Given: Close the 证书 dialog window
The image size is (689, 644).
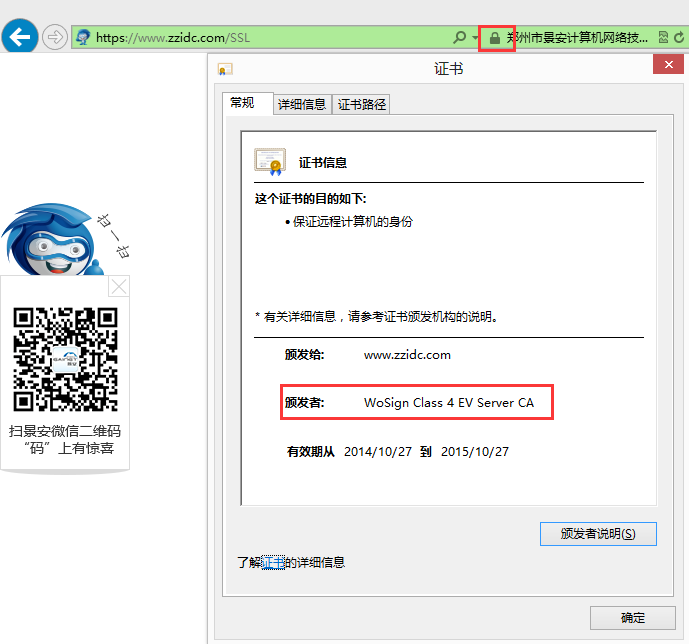Looking at the screenshot, I should pyautogui.click(x=668, y=65).
